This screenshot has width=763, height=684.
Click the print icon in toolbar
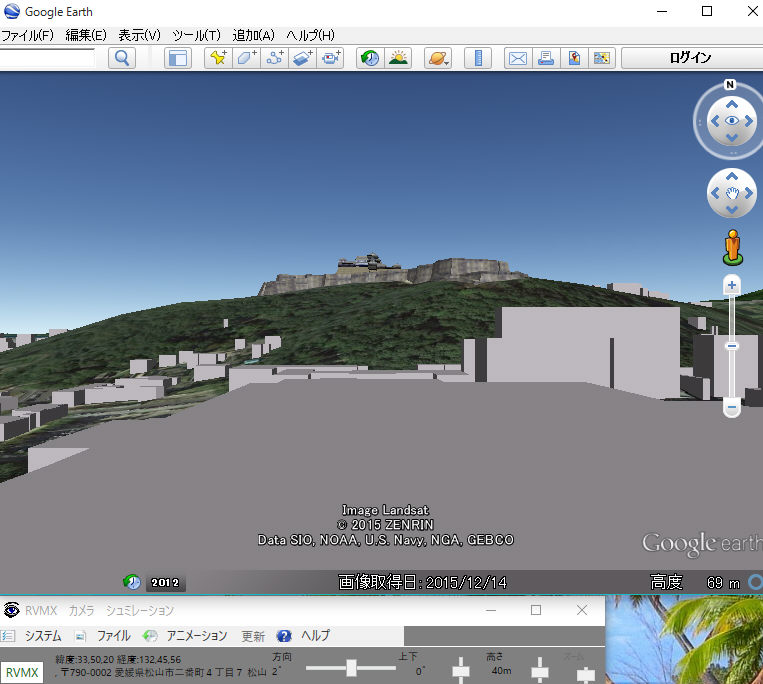(545, 58)
